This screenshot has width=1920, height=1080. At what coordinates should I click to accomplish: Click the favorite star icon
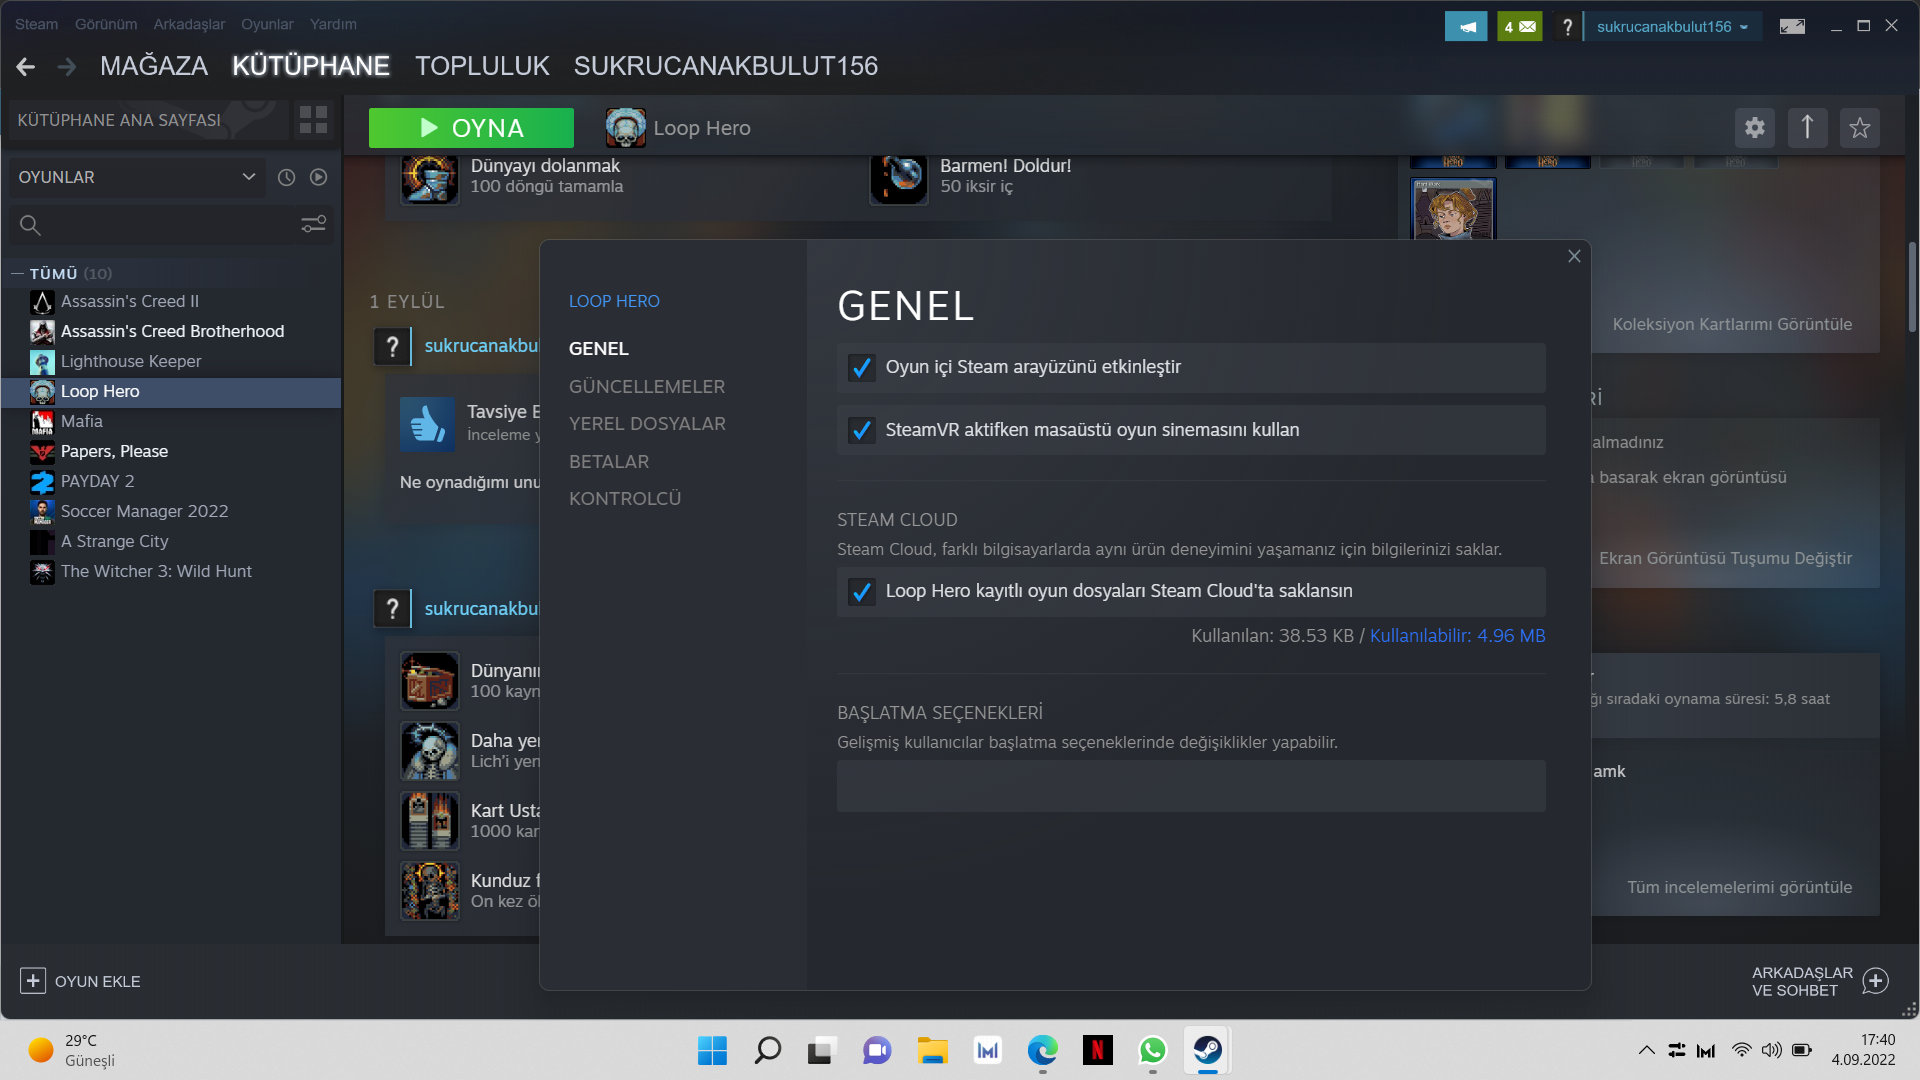coord(1859,128)
